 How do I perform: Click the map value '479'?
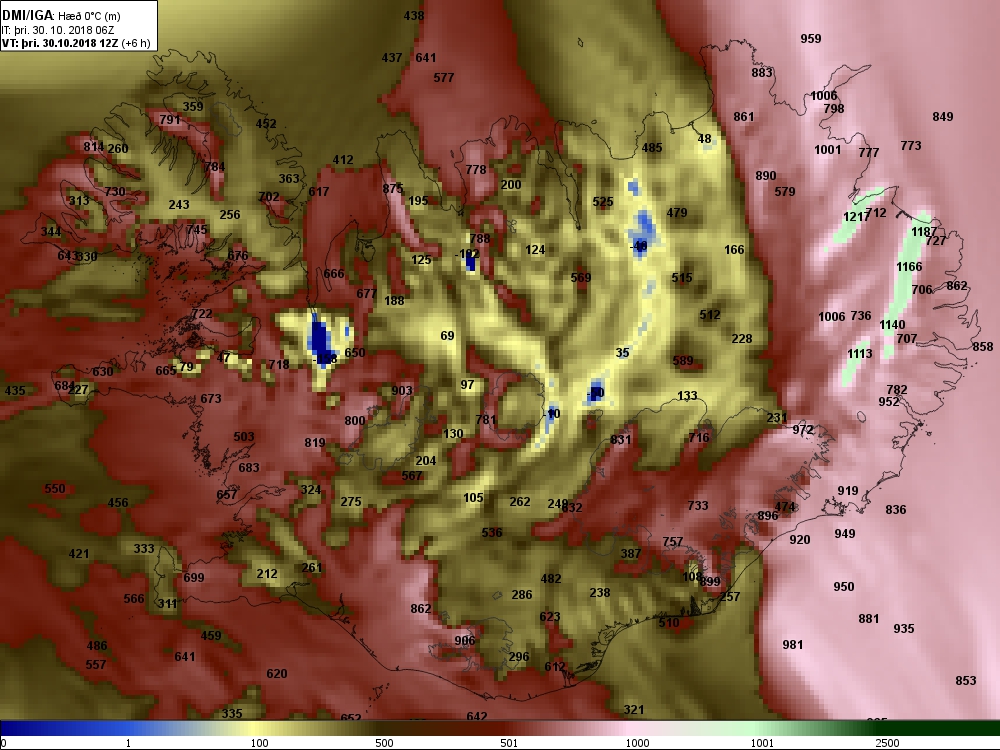[677, 212]
